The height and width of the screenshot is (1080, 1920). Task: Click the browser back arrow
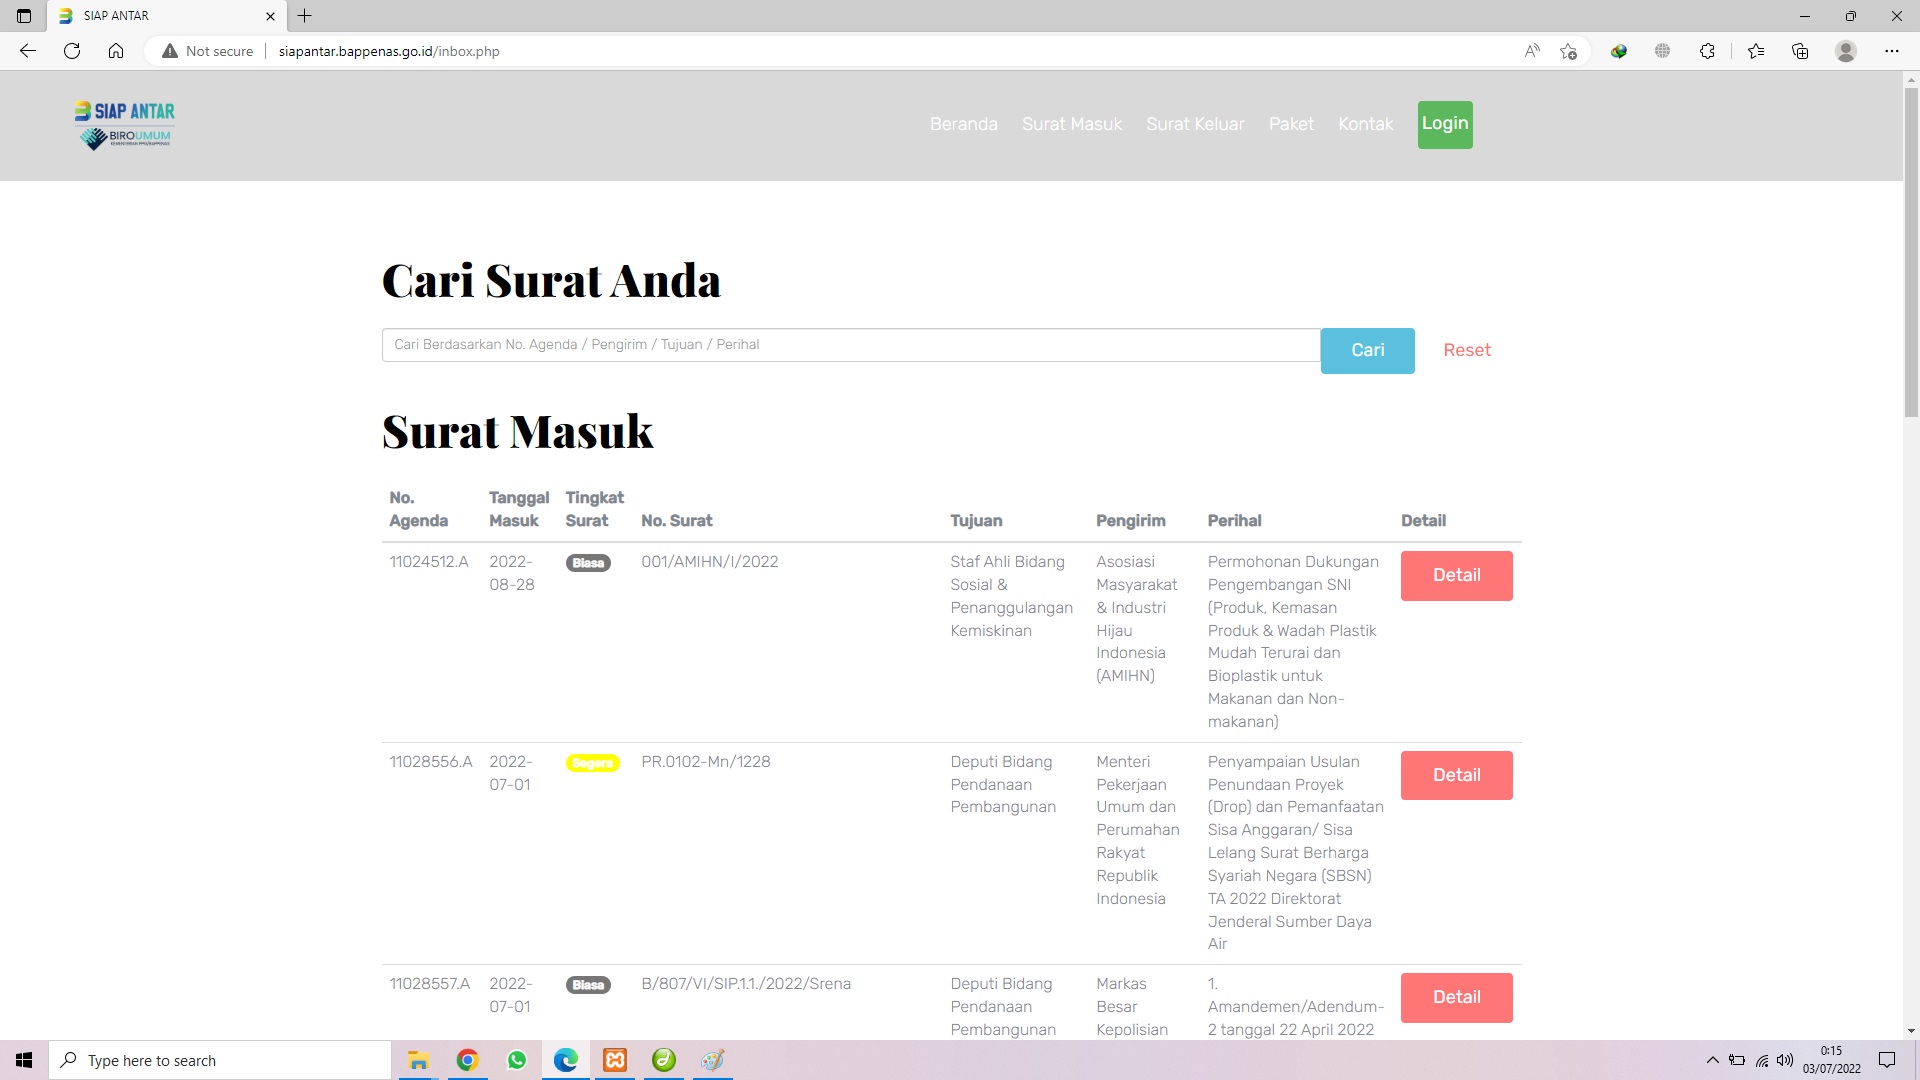[x=28, y=51]
